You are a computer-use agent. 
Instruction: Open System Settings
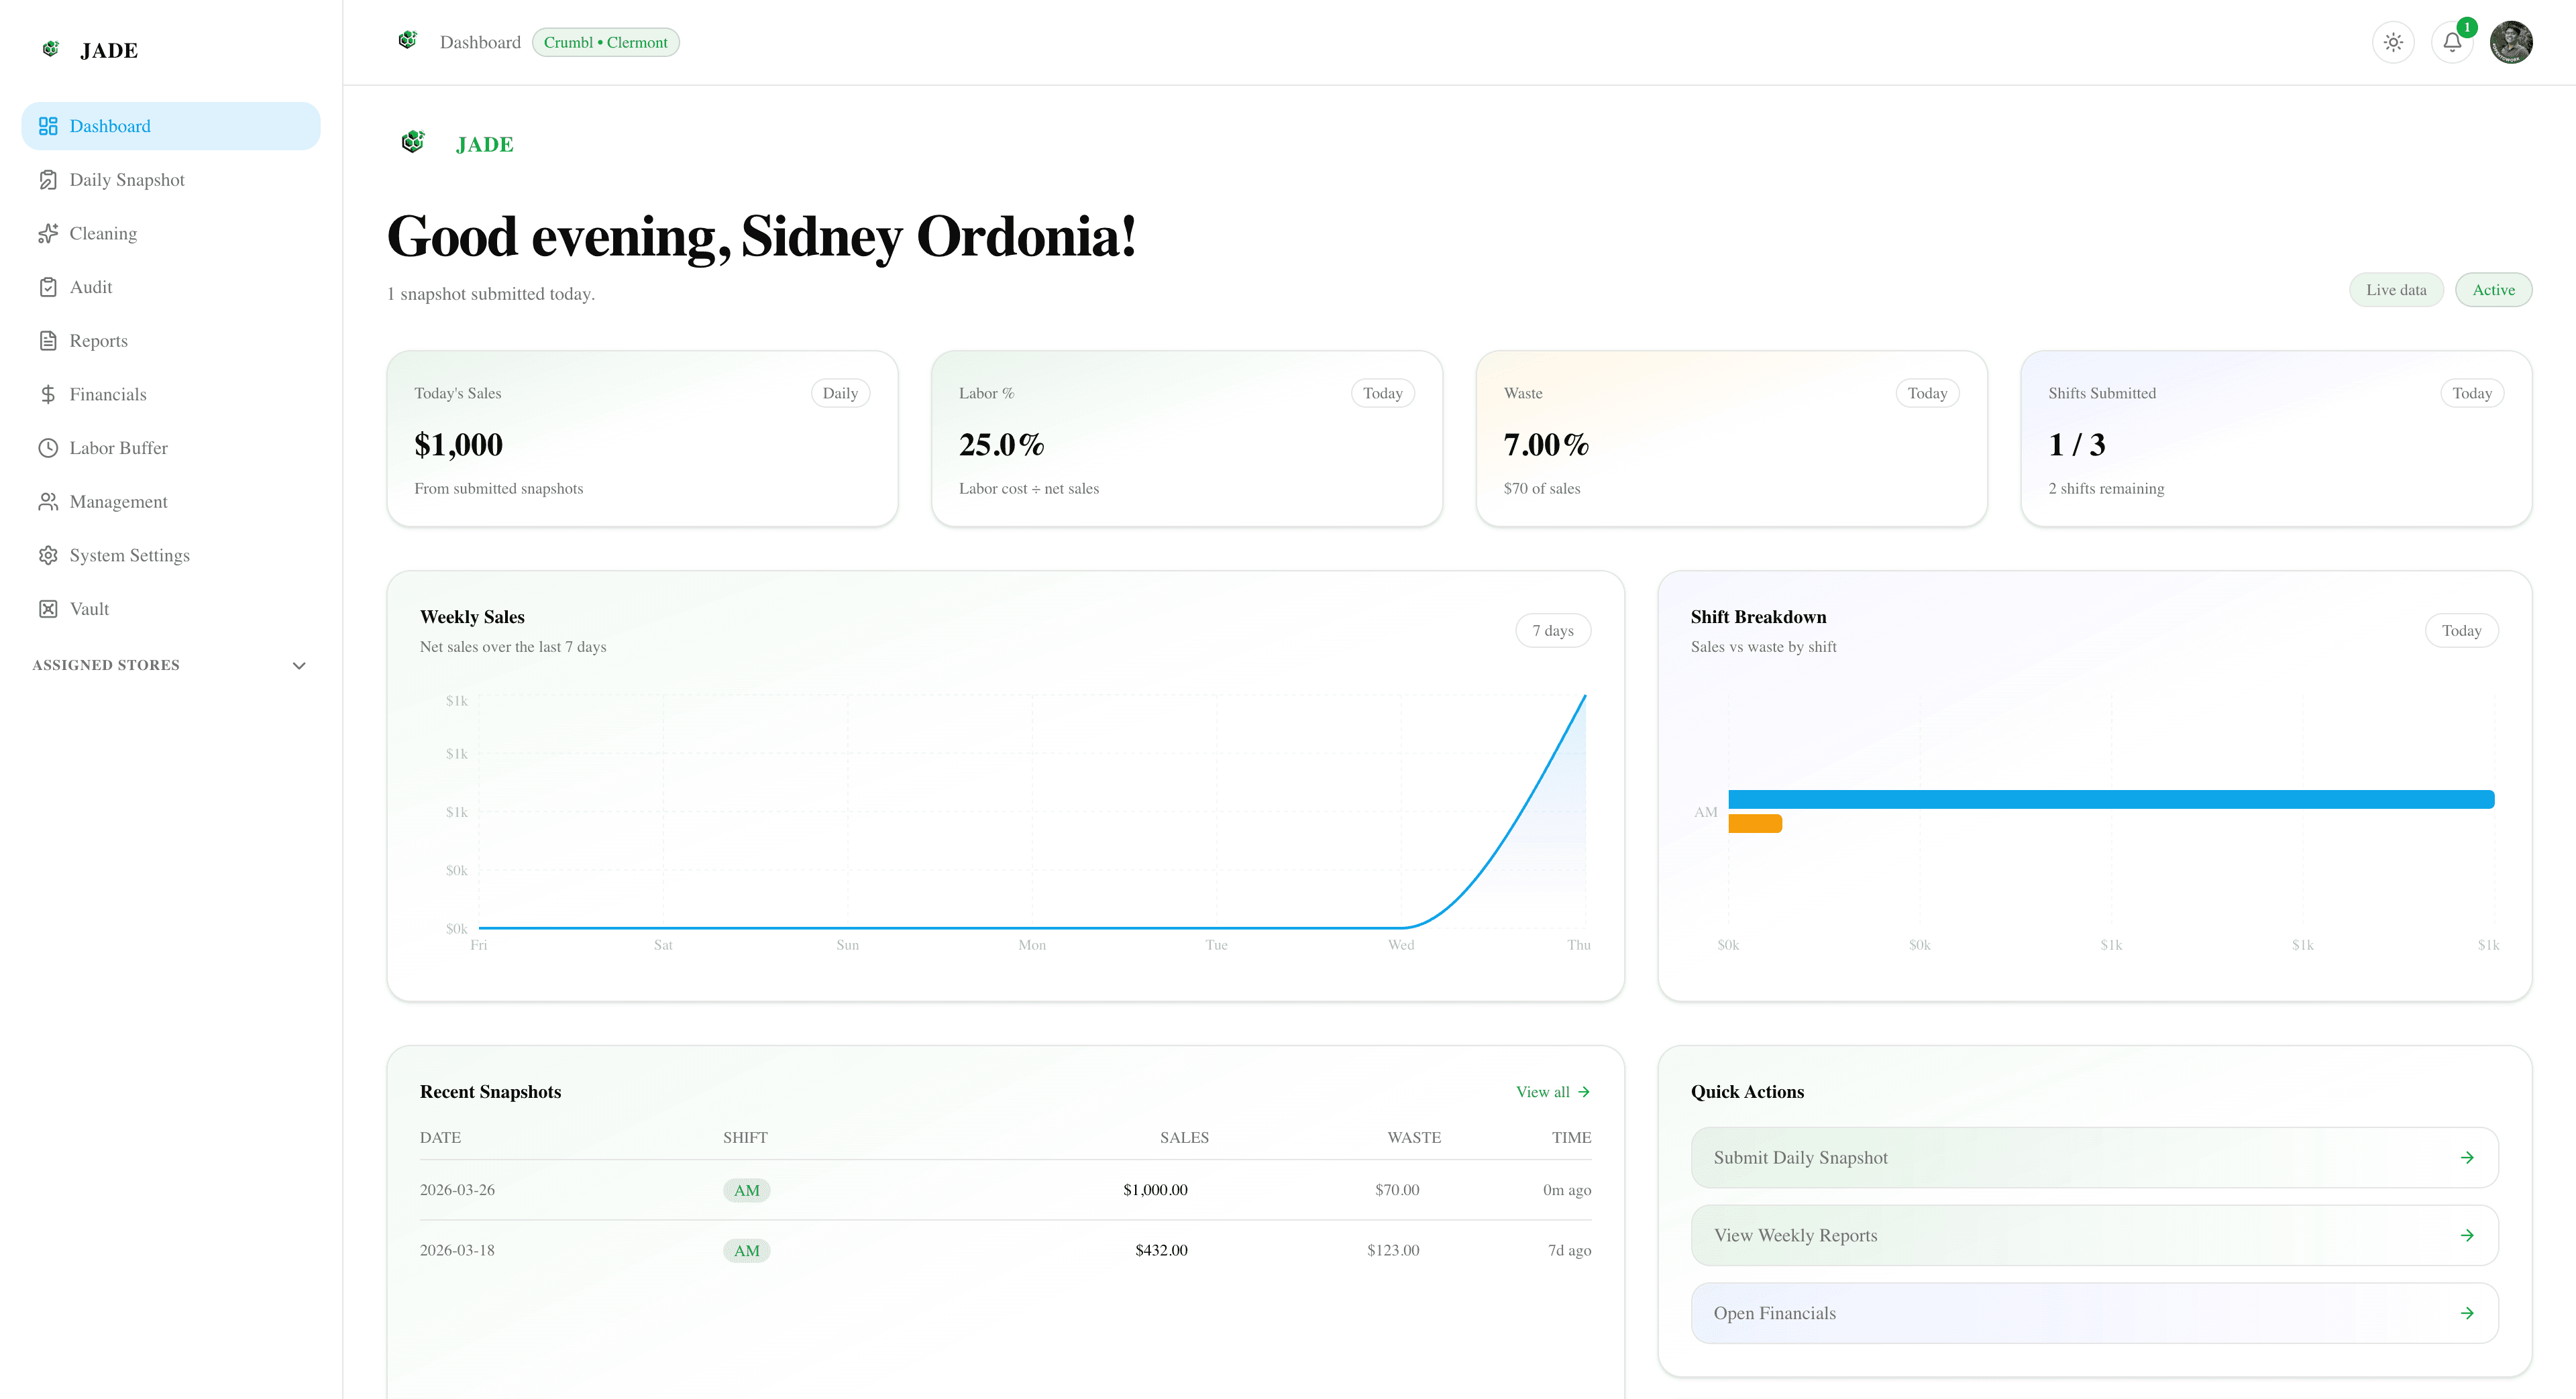[129, 555]
